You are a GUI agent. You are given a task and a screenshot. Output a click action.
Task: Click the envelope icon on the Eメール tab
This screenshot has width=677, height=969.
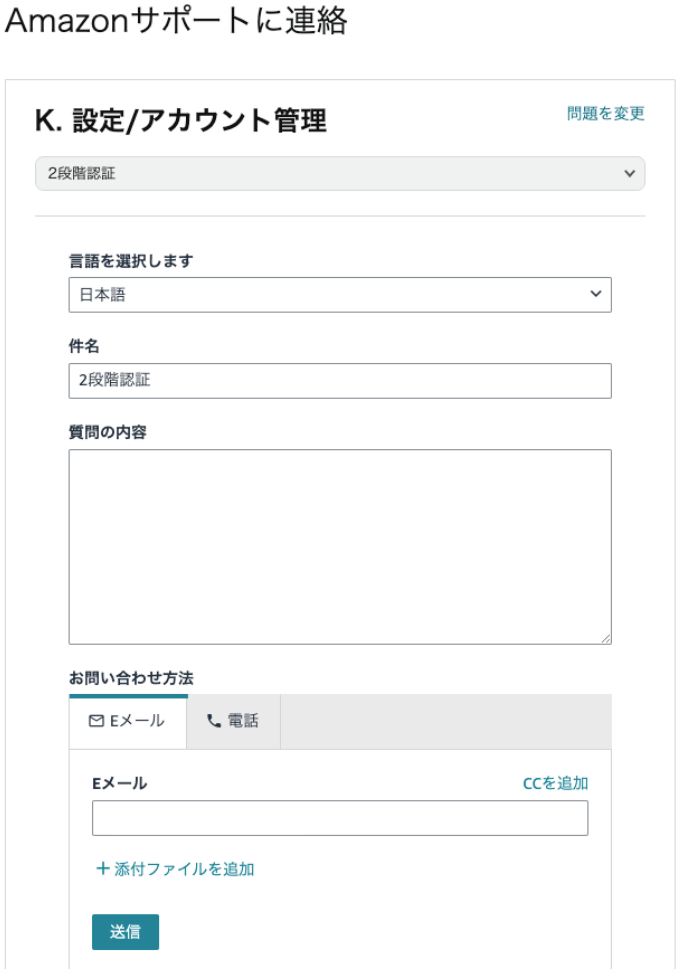tap(95, 721)
